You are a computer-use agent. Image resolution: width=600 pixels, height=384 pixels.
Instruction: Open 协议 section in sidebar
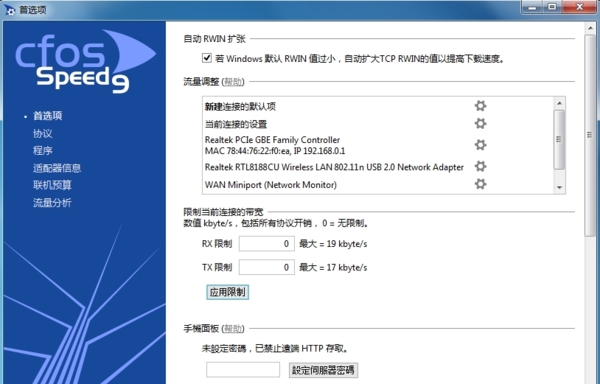pos(42,133)
